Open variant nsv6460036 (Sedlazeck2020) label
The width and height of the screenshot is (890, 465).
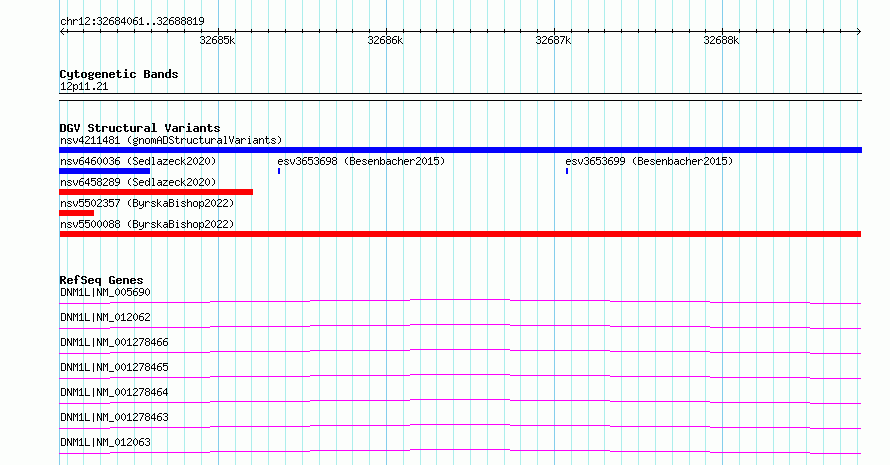tap(138, 161)
